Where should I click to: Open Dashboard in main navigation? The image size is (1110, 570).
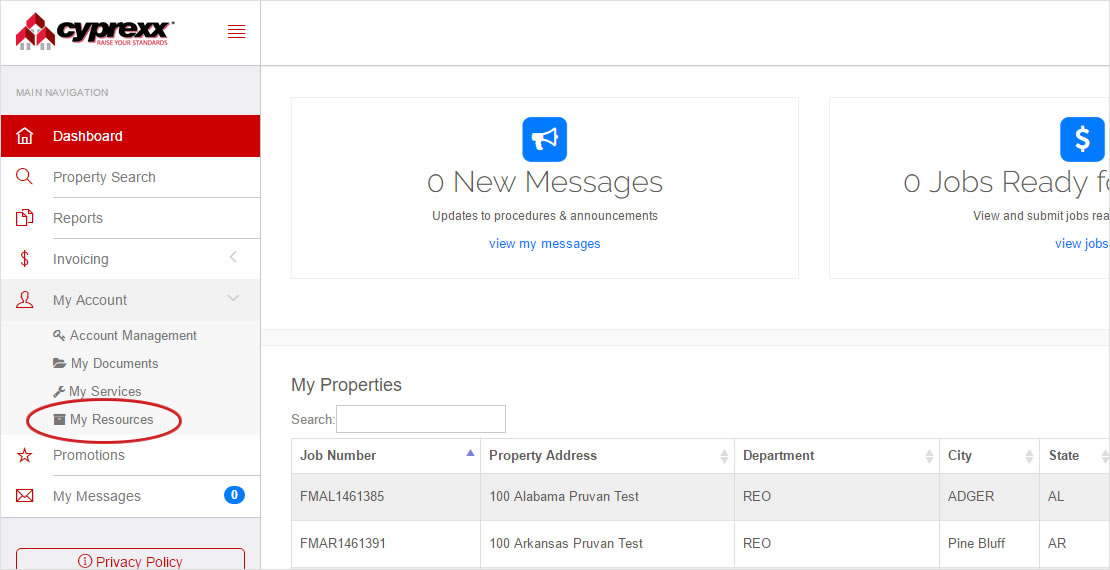pos(88,136)
